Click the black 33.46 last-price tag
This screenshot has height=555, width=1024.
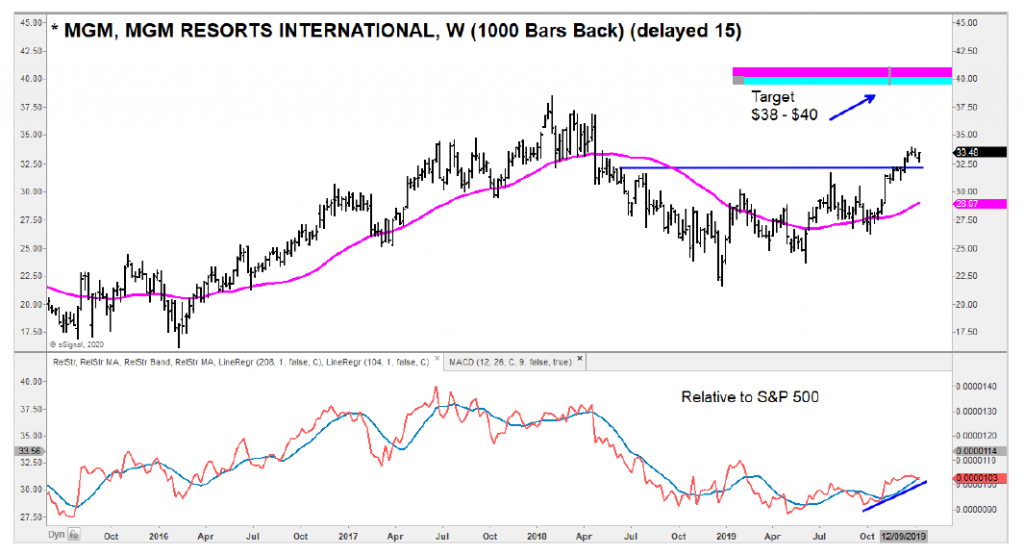pyautogui.click(x=980, y=152)
